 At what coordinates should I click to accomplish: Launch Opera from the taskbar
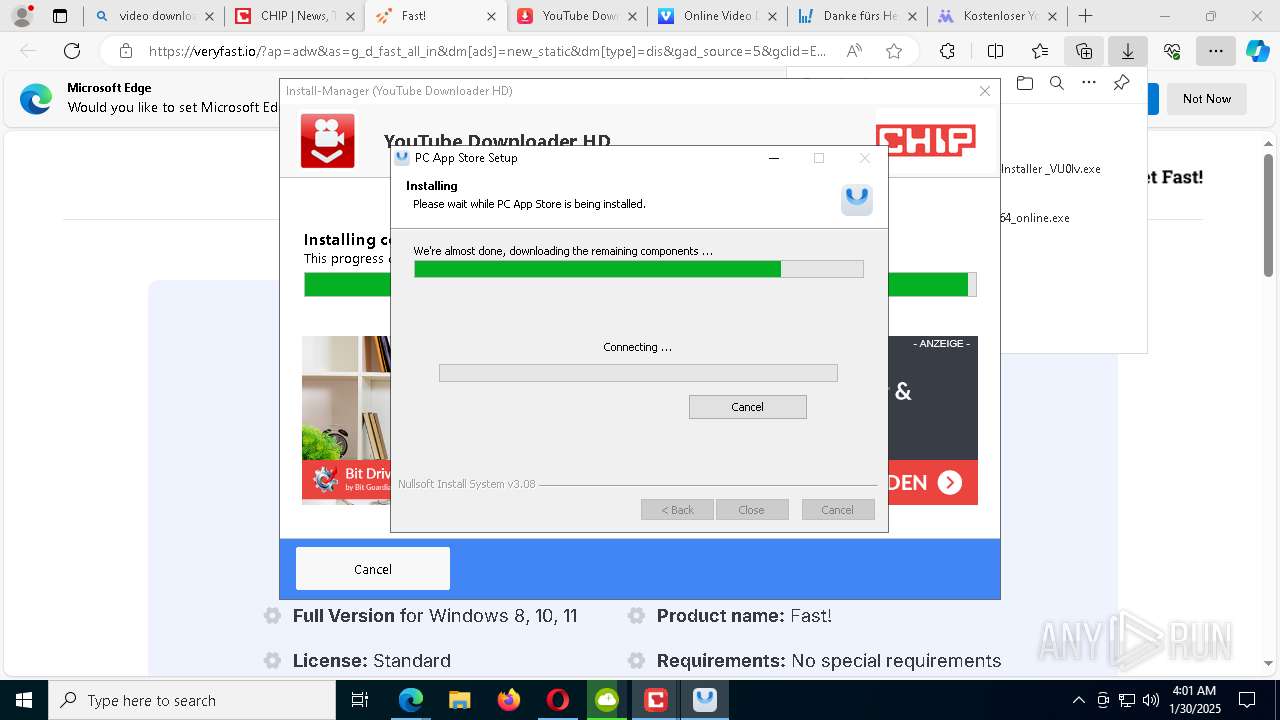pyautogui.click(x=557, y=700)
